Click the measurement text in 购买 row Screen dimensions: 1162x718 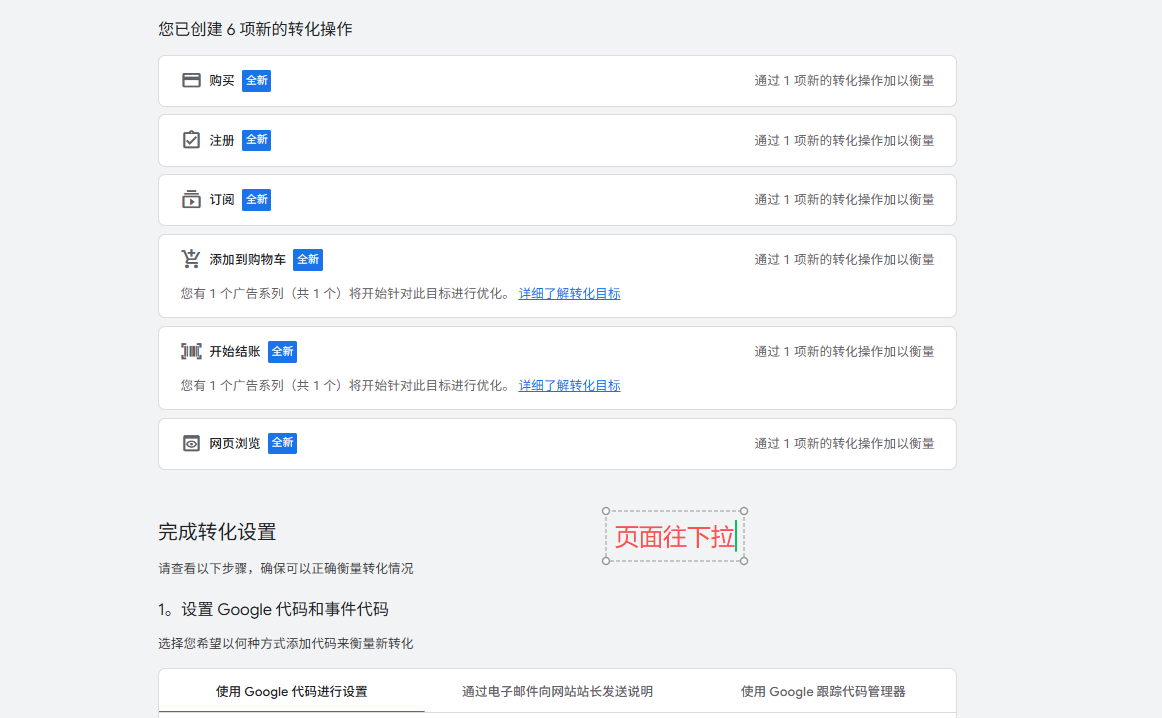[844, 81]
